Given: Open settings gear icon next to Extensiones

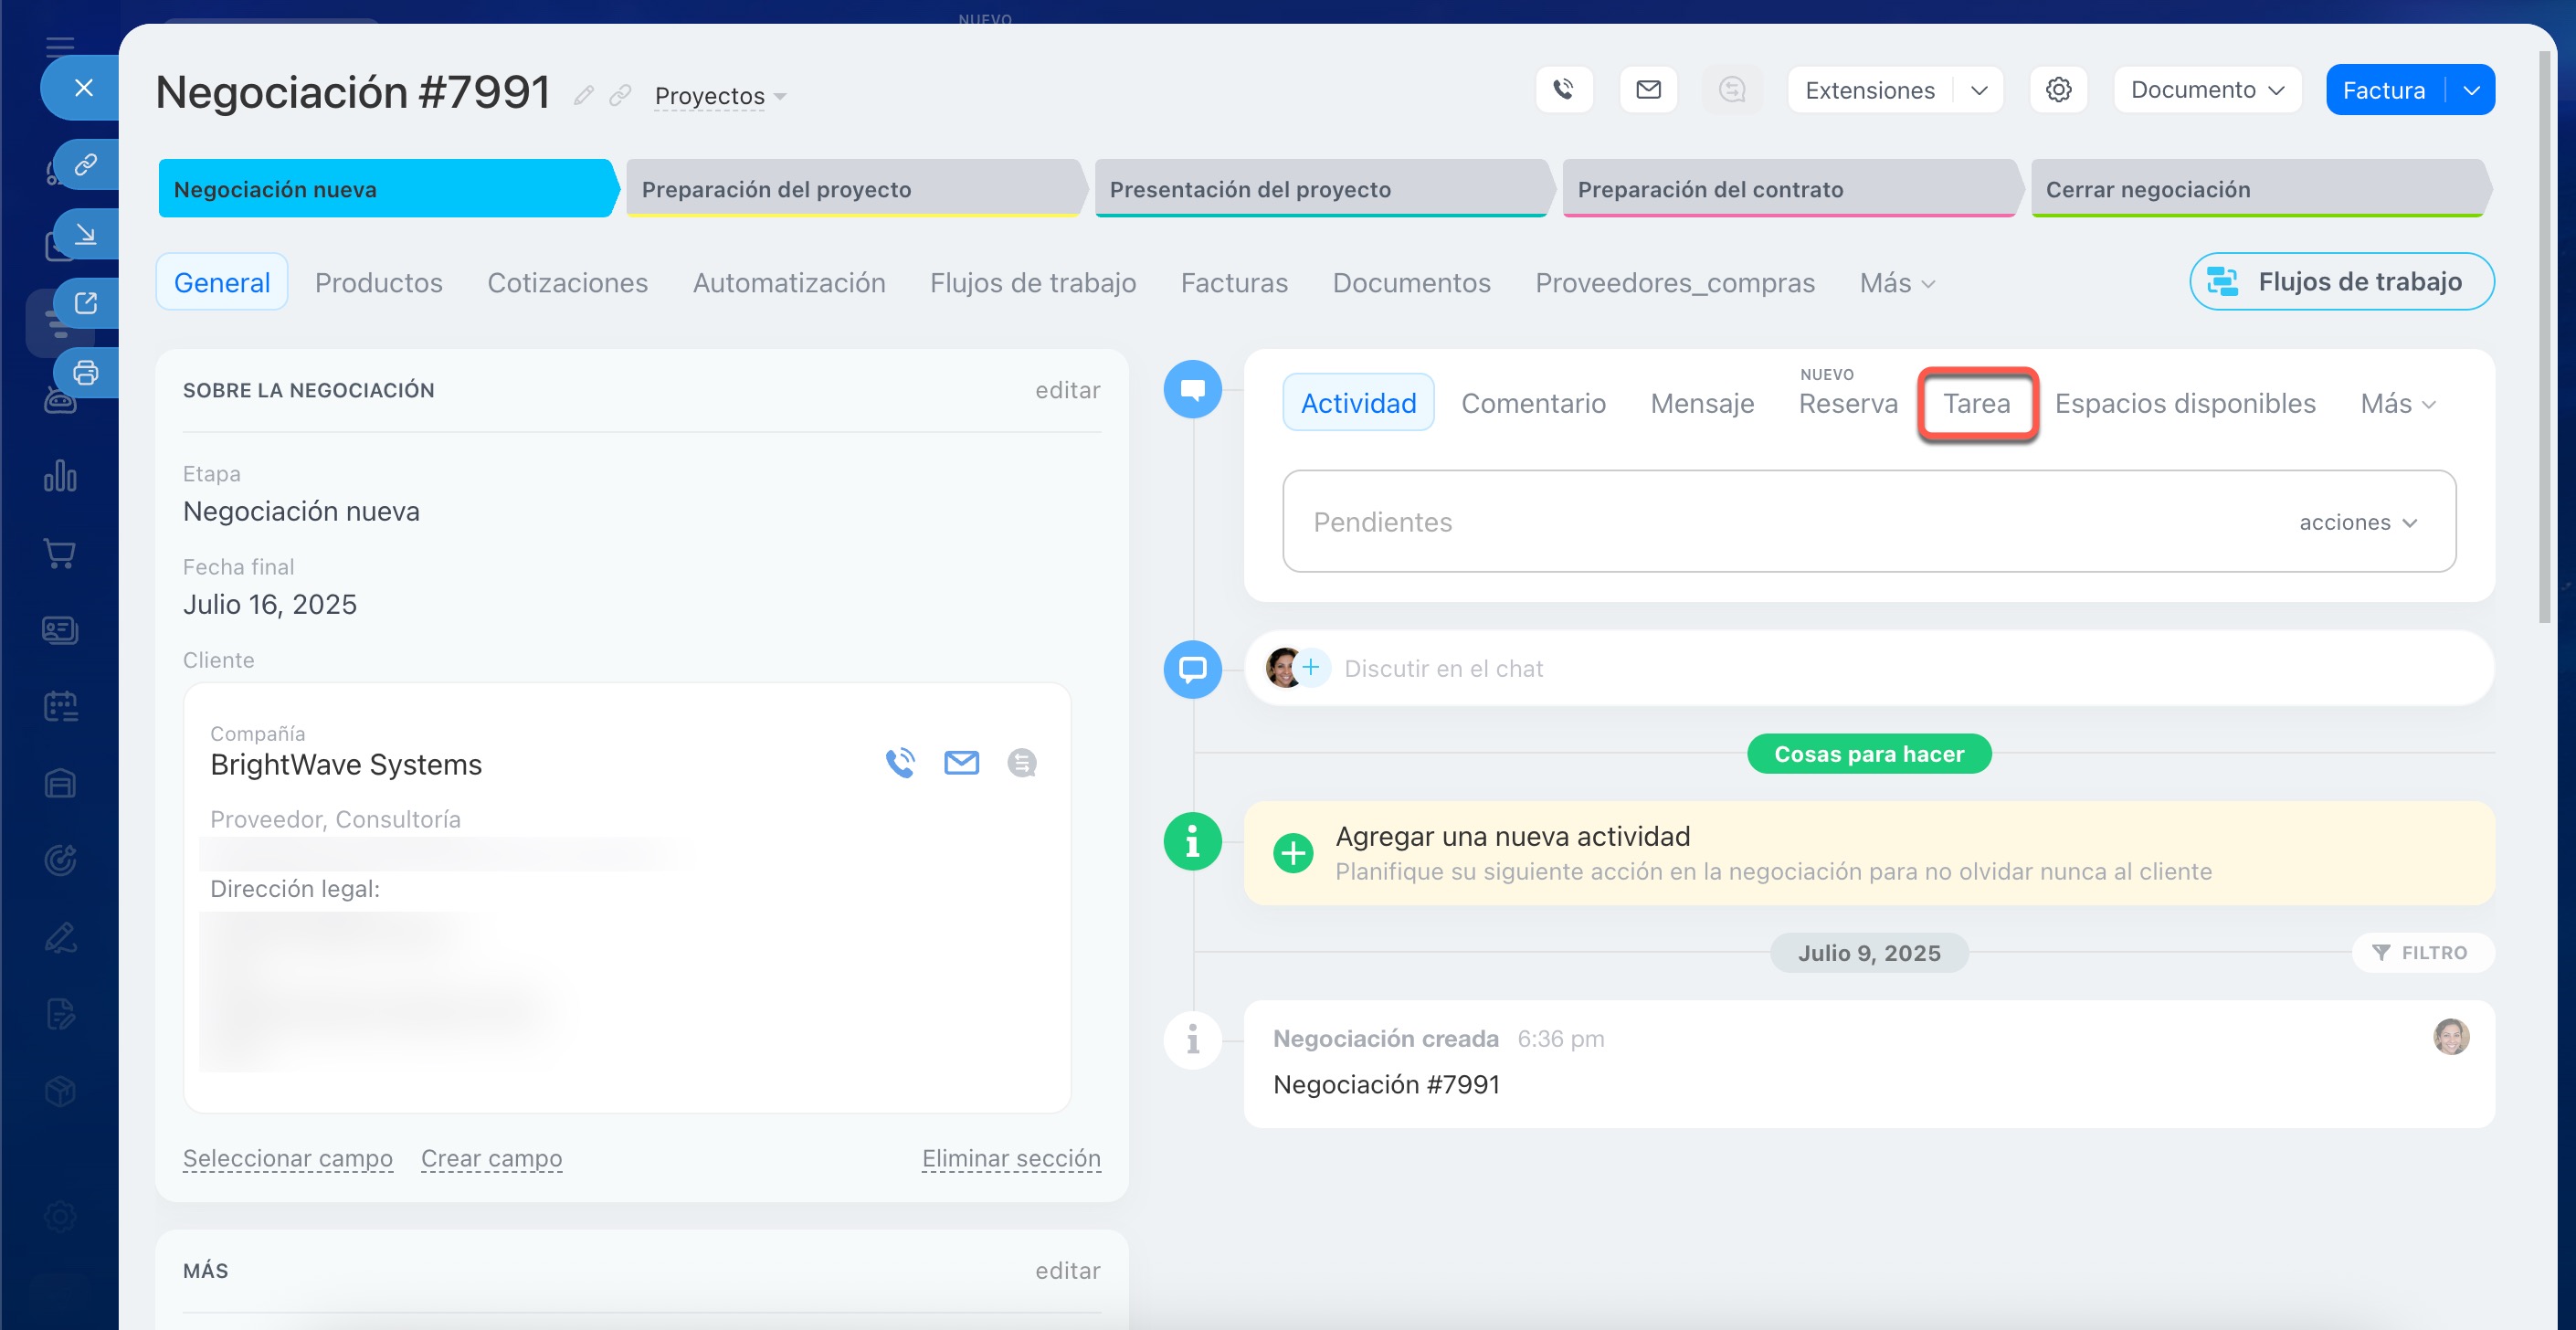Looking at the screenshot, I should click(x=2058, y=90).
